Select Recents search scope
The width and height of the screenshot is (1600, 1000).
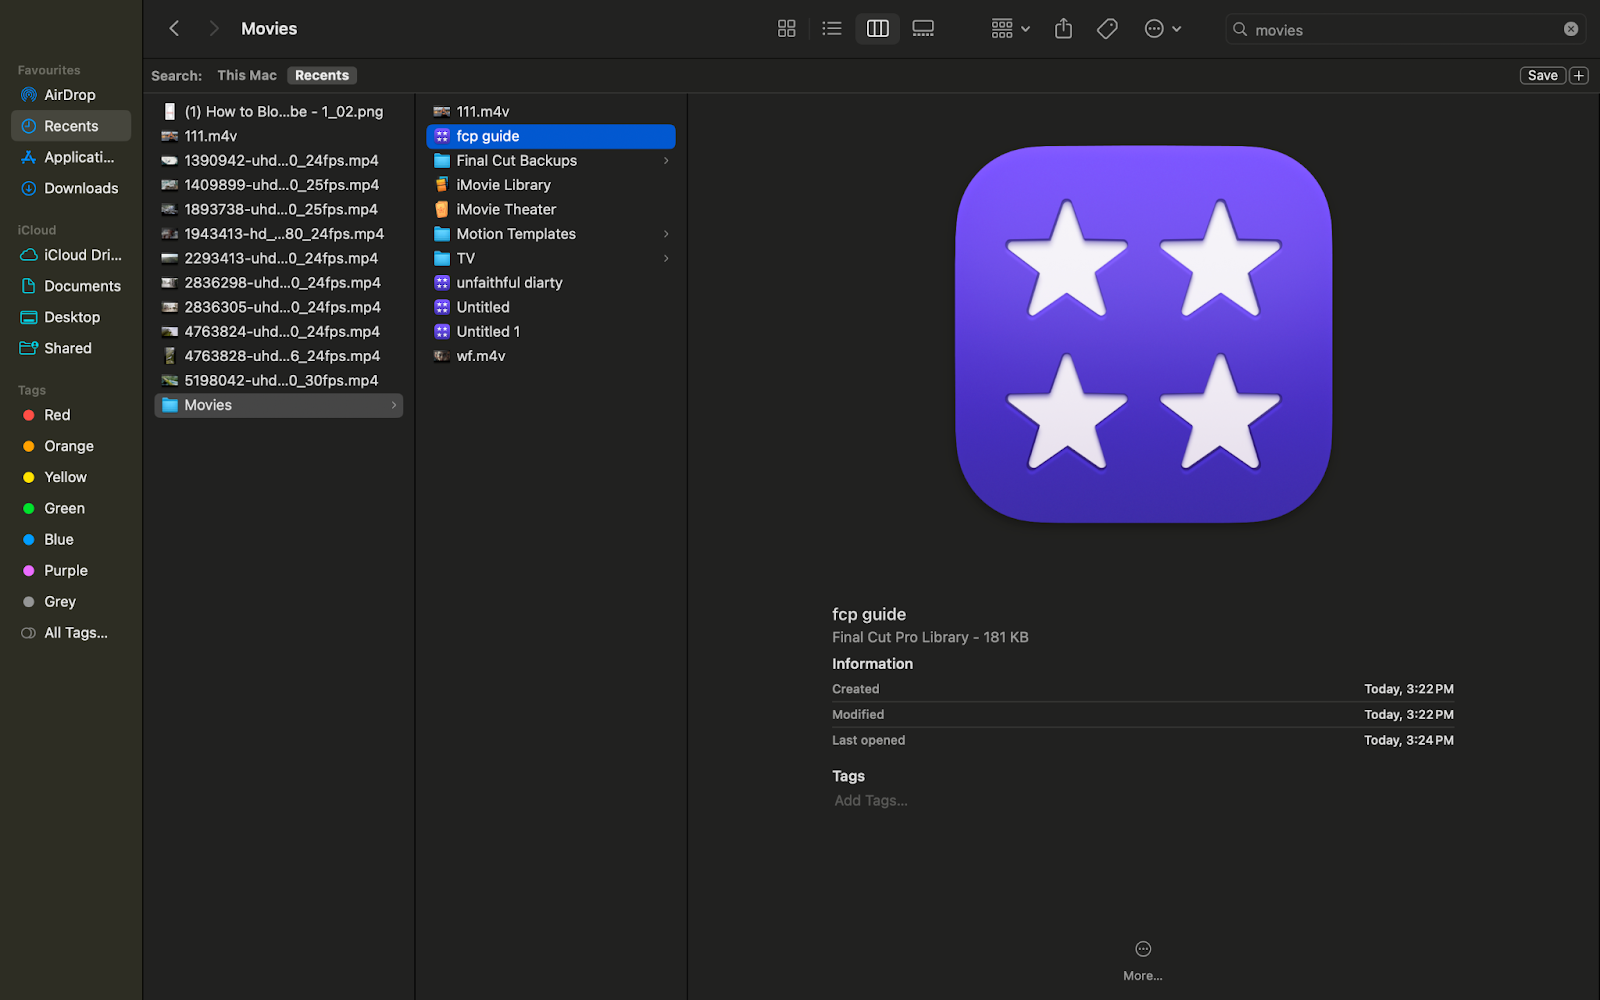click(322, 75)
